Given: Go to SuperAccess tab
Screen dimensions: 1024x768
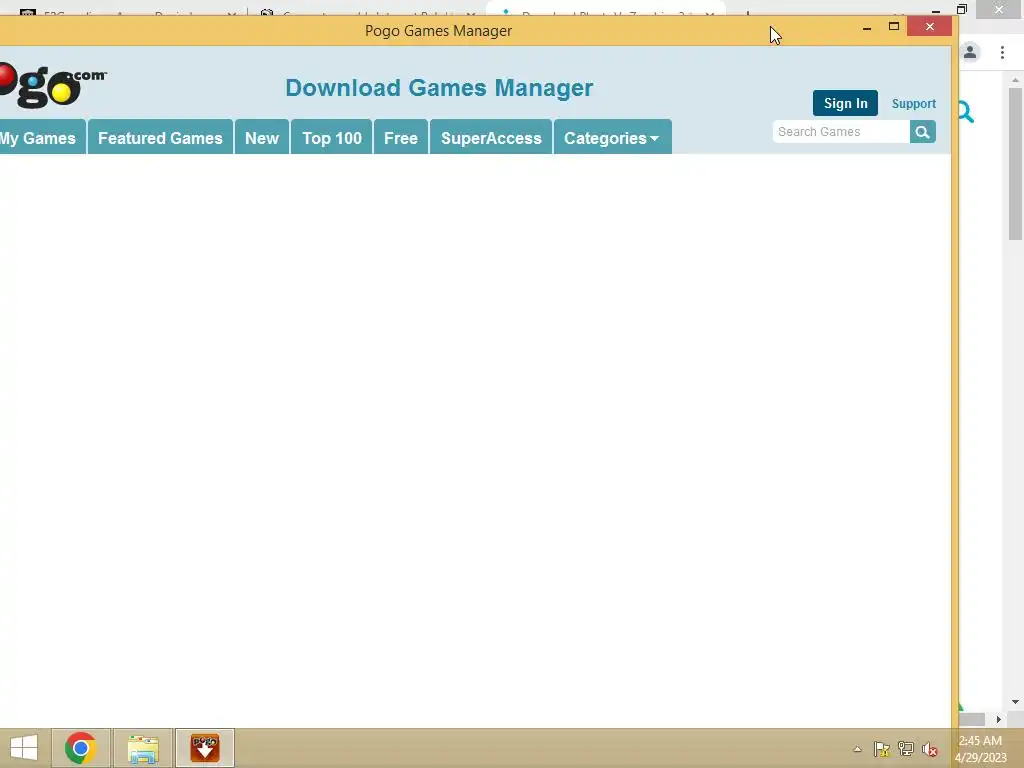Looking at the screenshot, I should (491, 138).
